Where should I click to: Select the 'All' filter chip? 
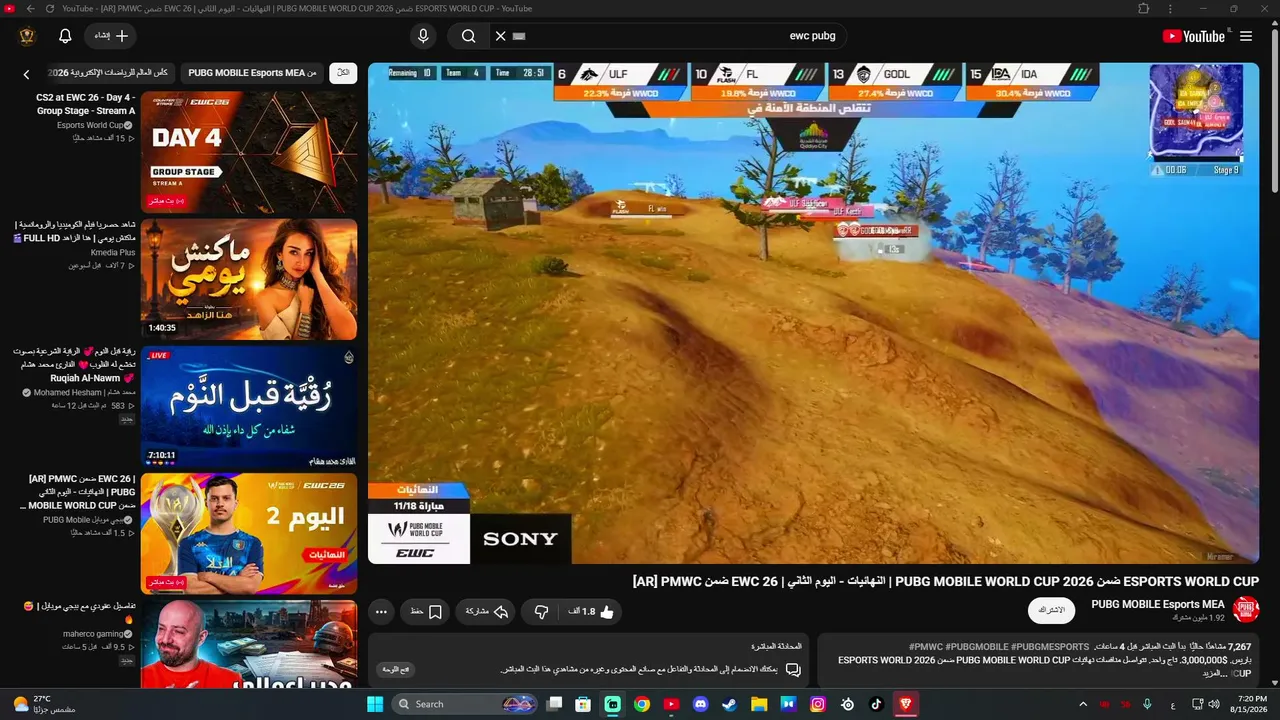tap(343, 73)
